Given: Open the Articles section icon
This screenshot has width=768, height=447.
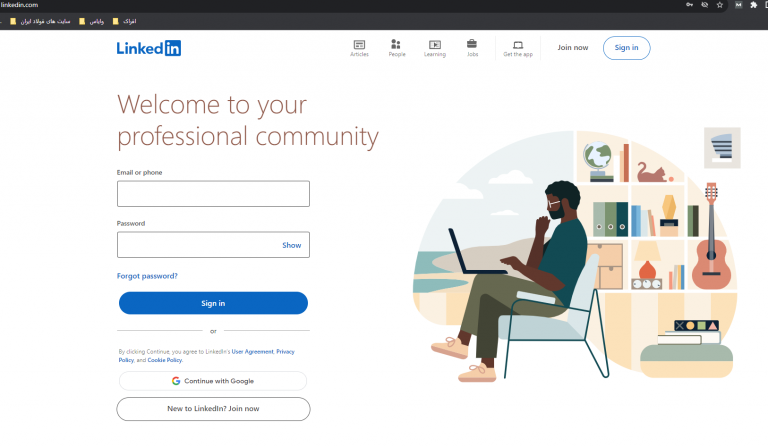Looking at the screenshot, I should [x=359, y=46].
